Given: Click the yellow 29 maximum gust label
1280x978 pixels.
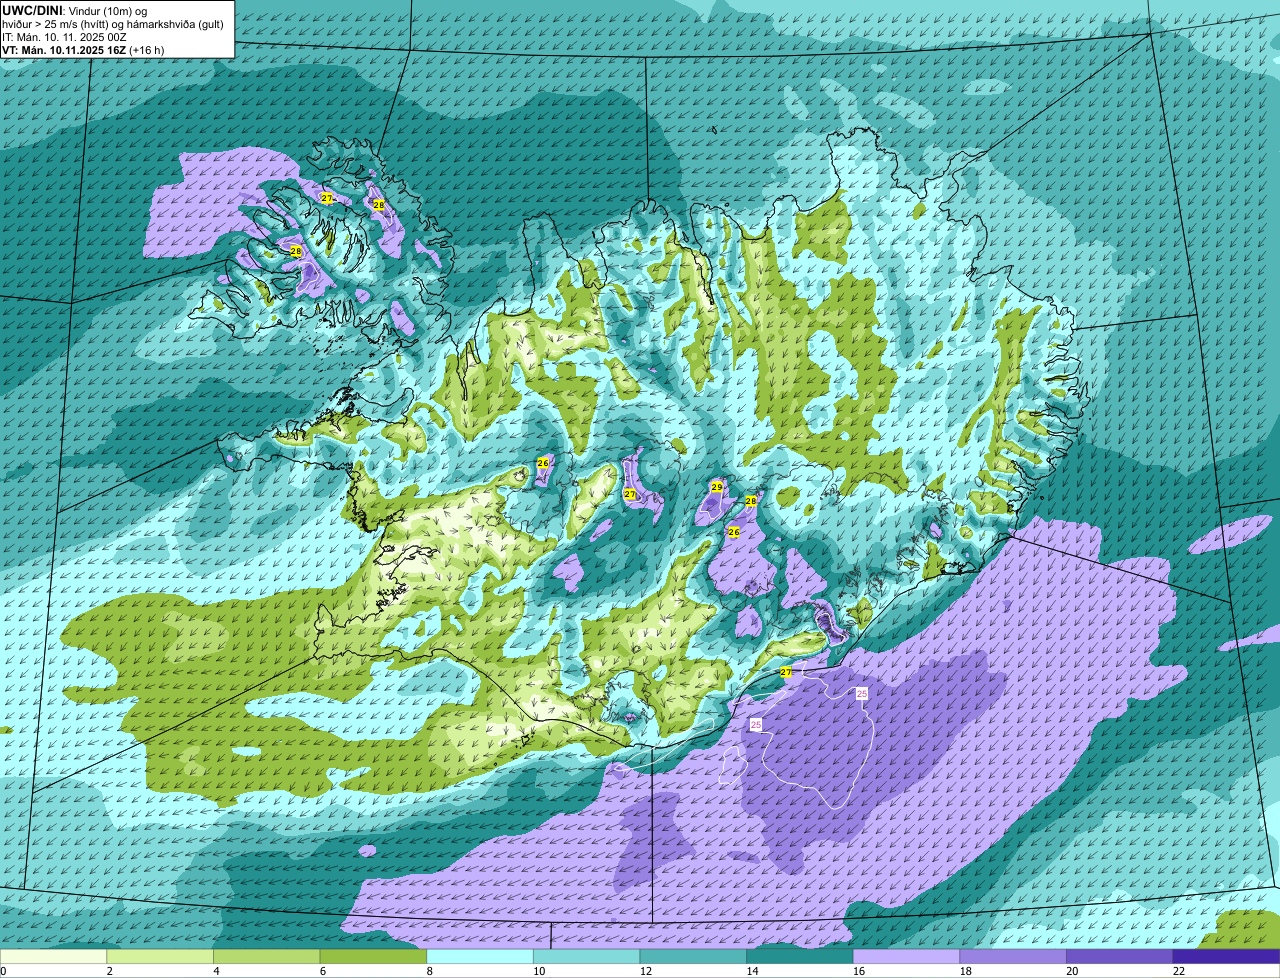Looking at the screenshot, I should pos(717,487).
